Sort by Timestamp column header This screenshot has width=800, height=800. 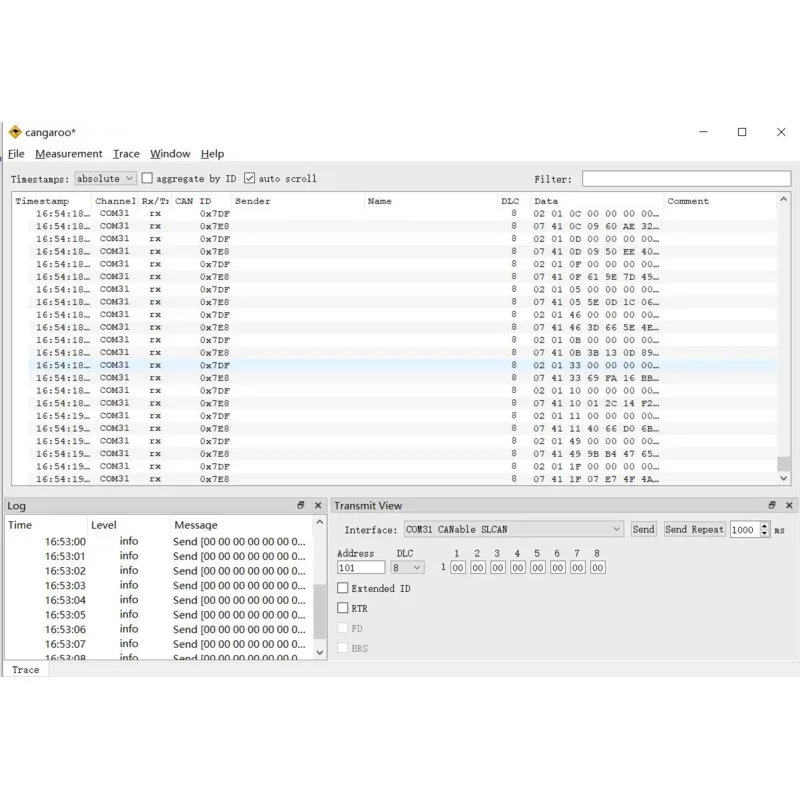point(52,201)
